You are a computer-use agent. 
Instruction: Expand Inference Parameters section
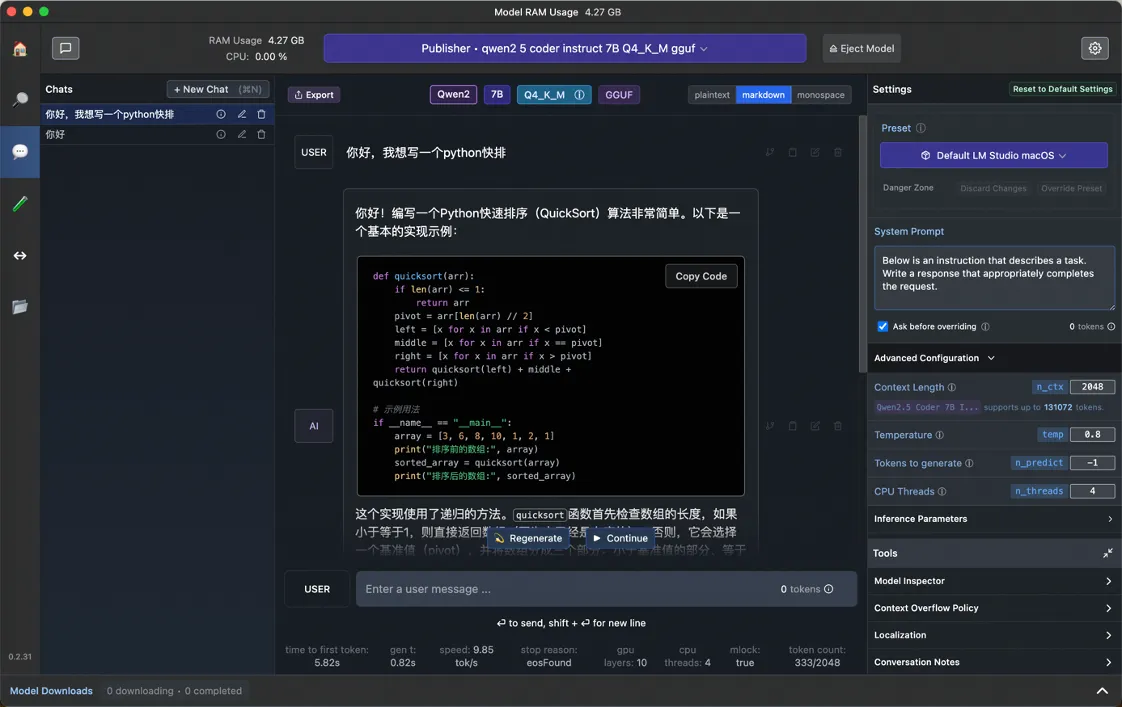[x=993, y=519]
